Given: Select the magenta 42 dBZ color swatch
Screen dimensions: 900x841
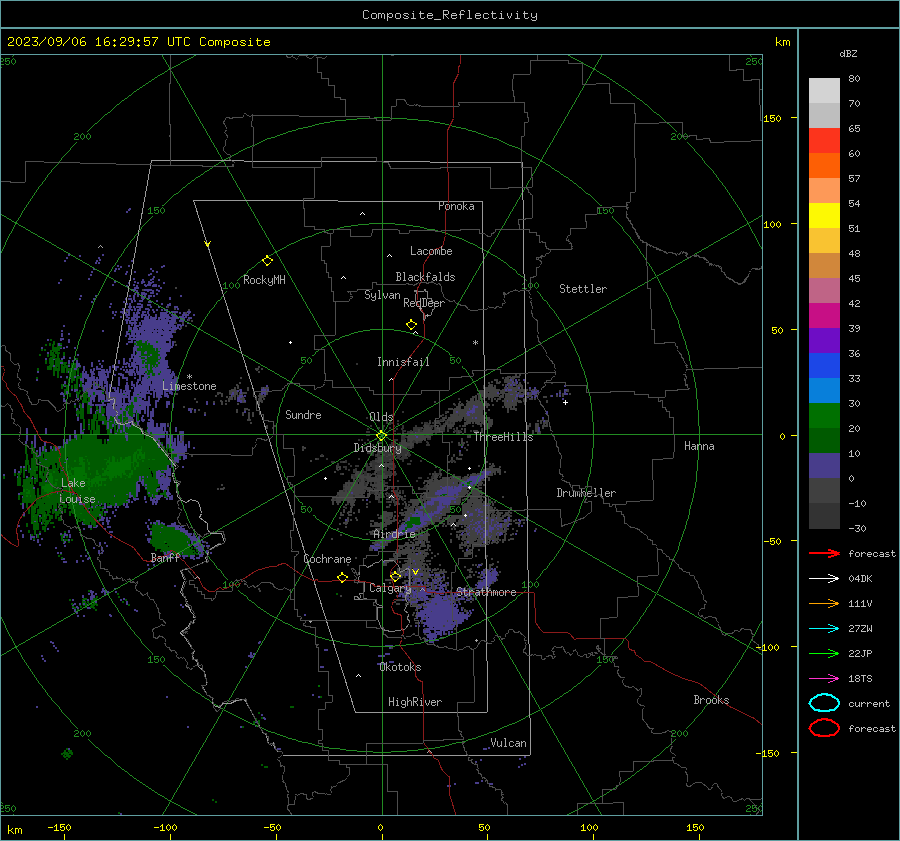Looking at the screenshot, I should click(x=824, y=315).
